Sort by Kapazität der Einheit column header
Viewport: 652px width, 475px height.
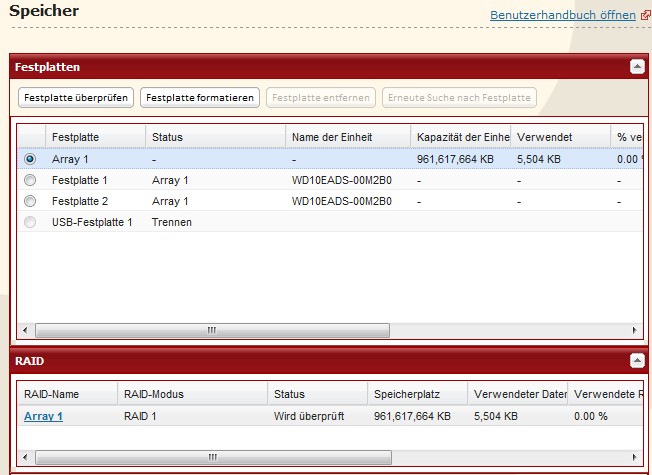[460, 137]
